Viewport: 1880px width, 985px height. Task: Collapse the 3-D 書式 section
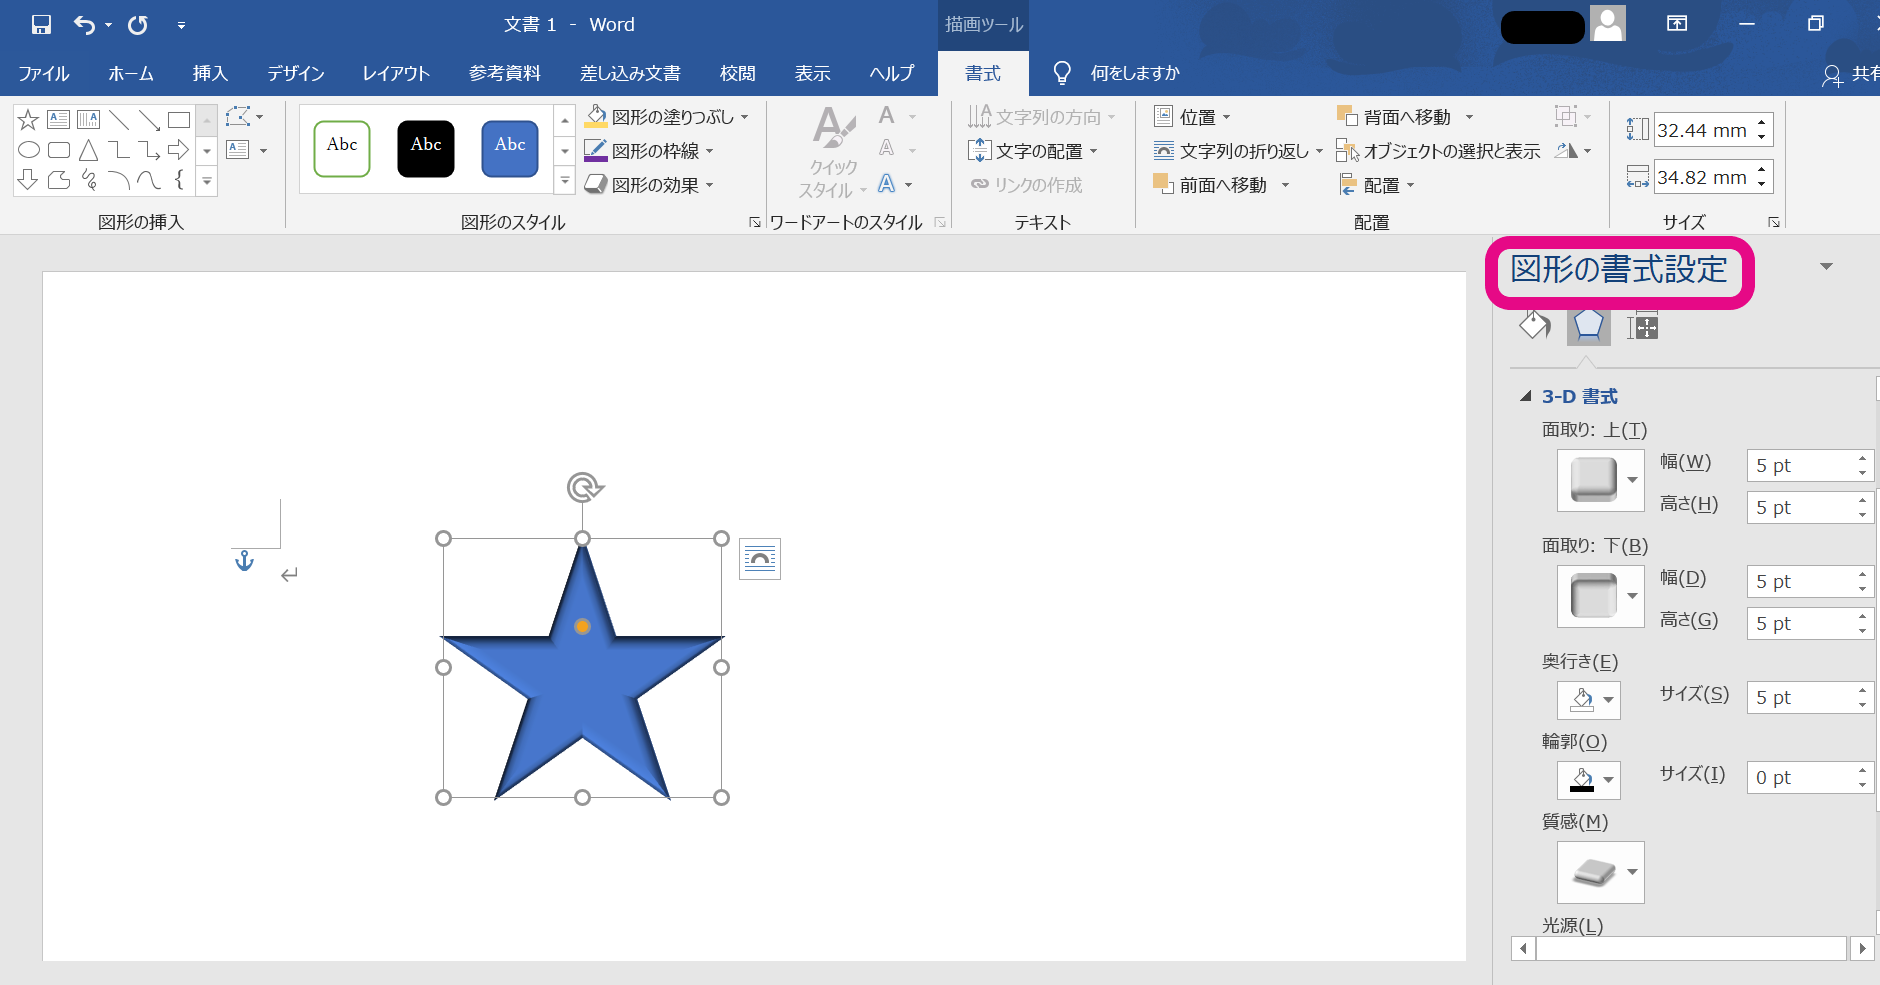(1526, 396)
